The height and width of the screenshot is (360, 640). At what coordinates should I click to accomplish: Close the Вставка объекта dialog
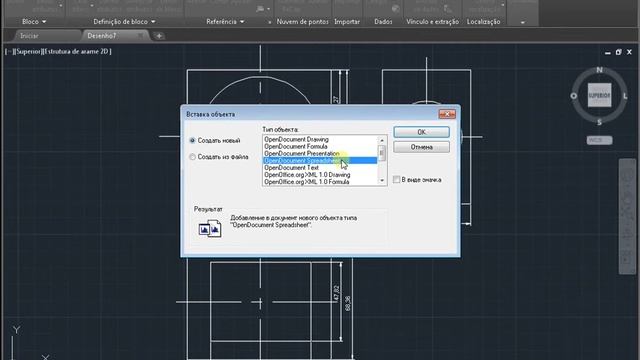tap(447, 114)
